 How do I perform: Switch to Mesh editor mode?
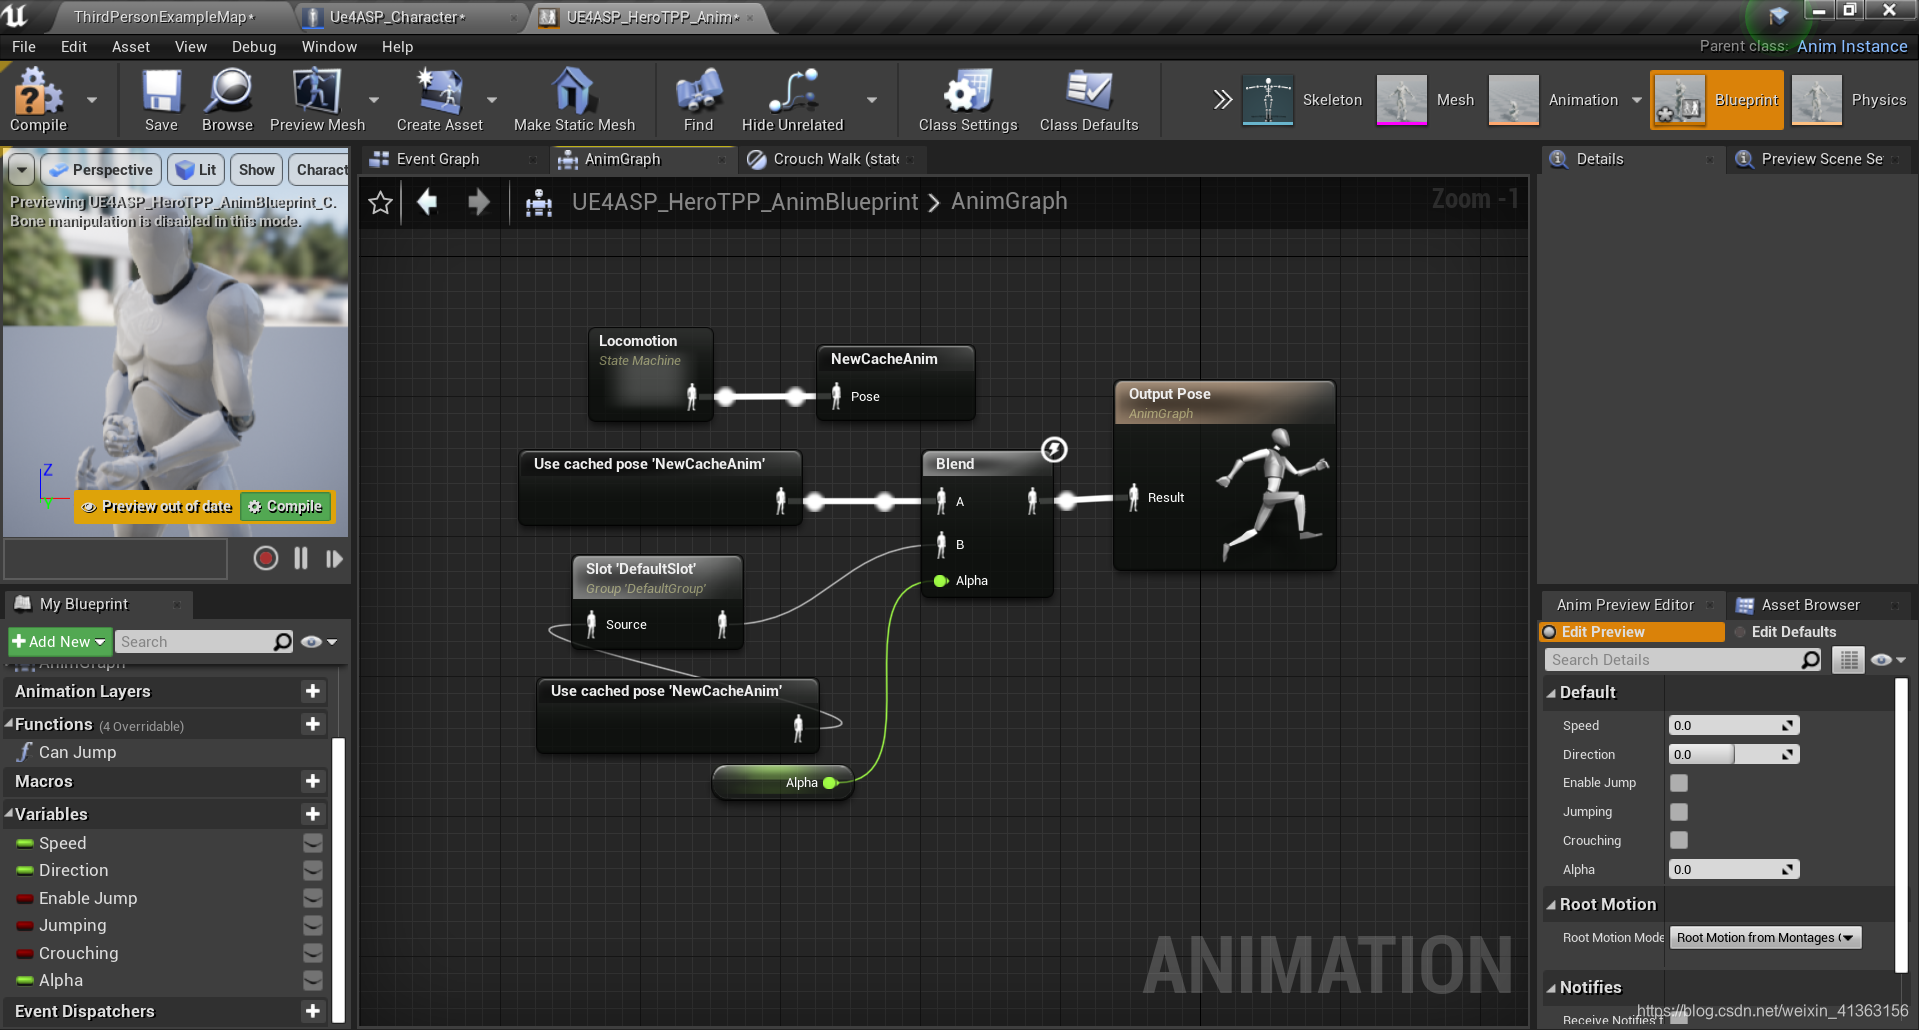[1426, 100]
